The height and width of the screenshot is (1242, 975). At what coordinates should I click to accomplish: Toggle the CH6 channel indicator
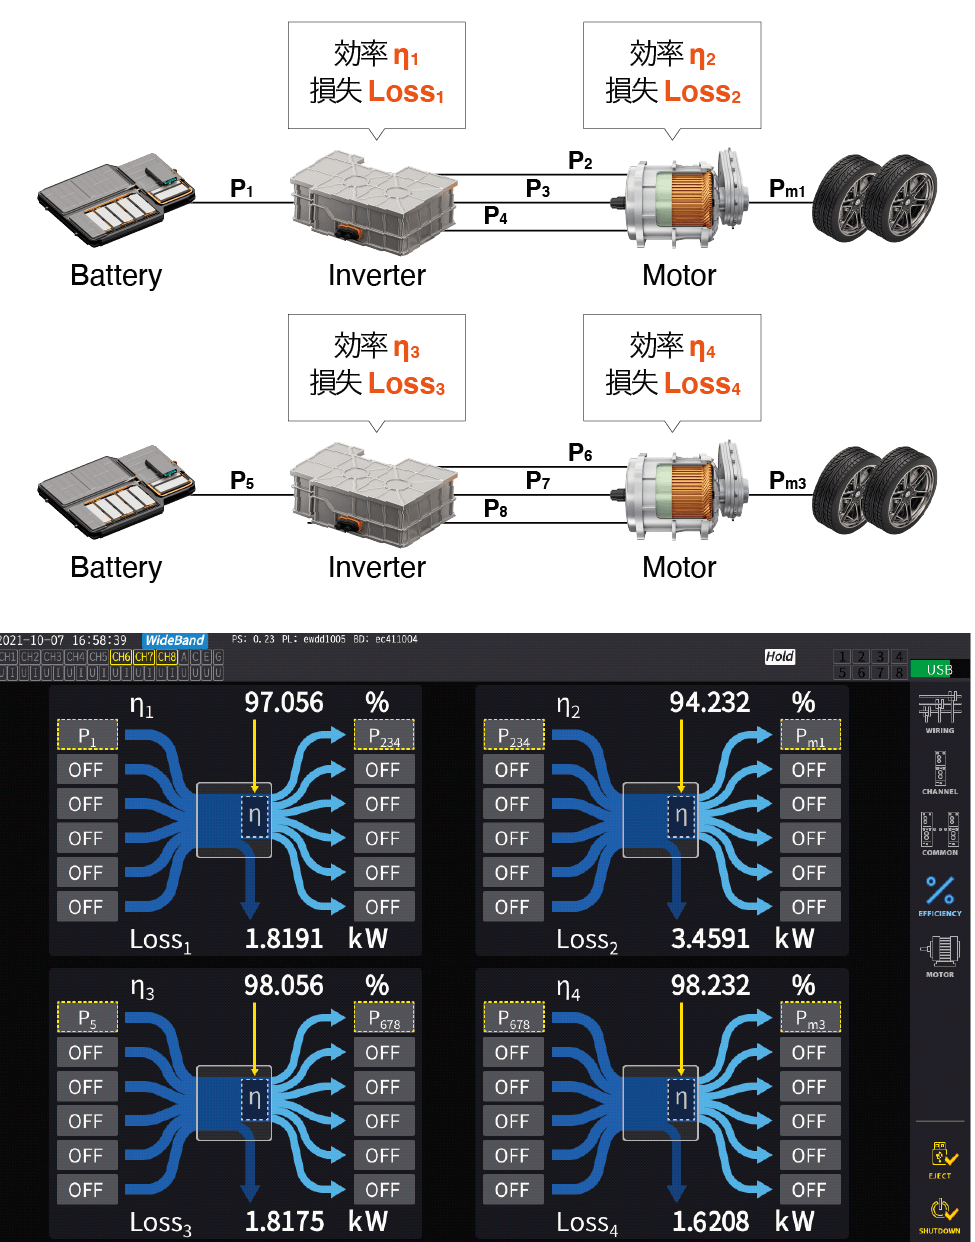(121, 657)
